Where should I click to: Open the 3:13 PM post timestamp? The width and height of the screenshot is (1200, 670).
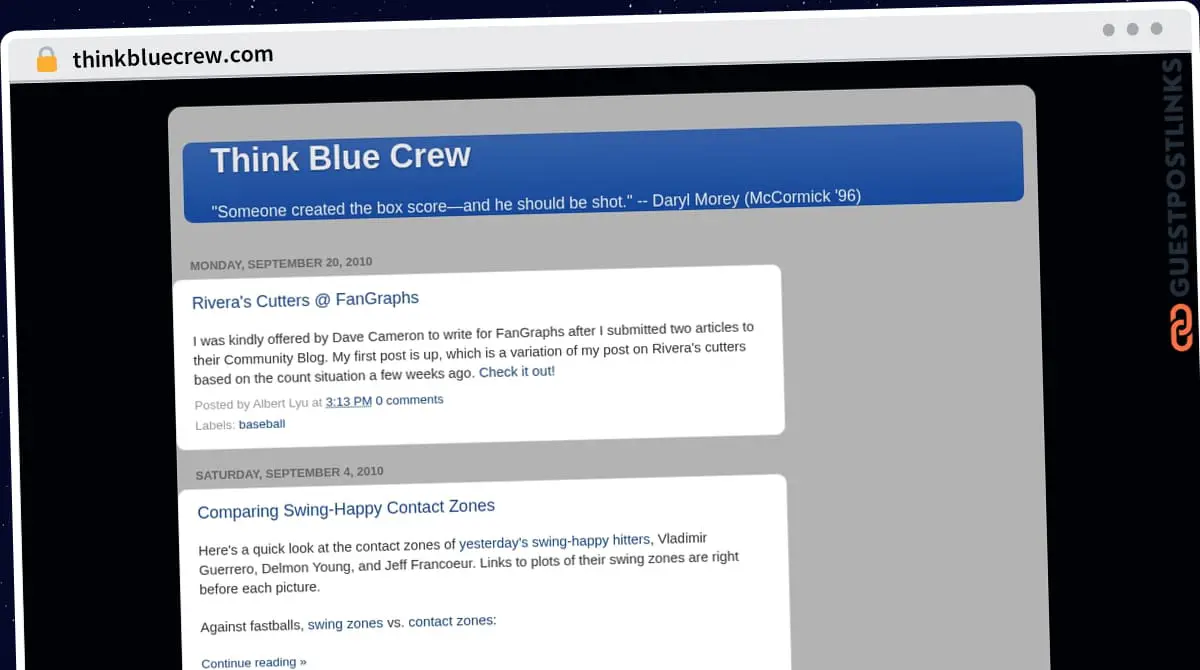[x=348, y=402]
